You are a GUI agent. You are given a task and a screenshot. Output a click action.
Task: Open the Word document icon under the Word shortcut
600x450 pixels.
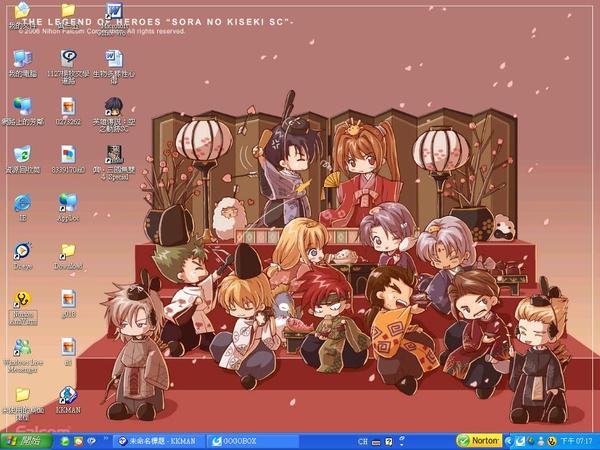coord(114,59)
